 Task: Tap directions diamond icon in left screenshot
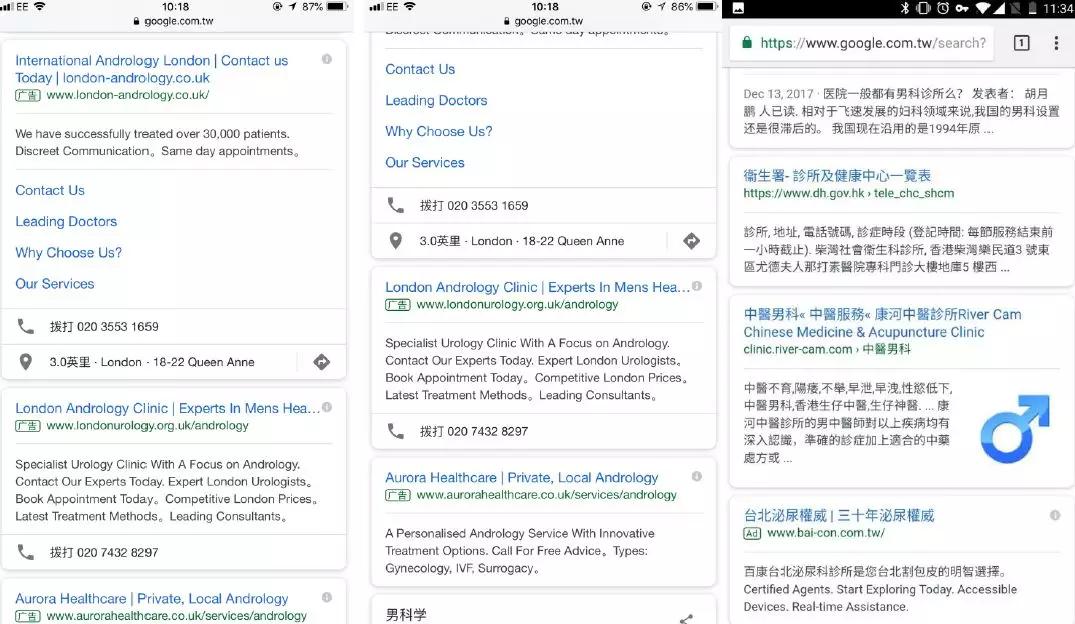click(322, 362)
